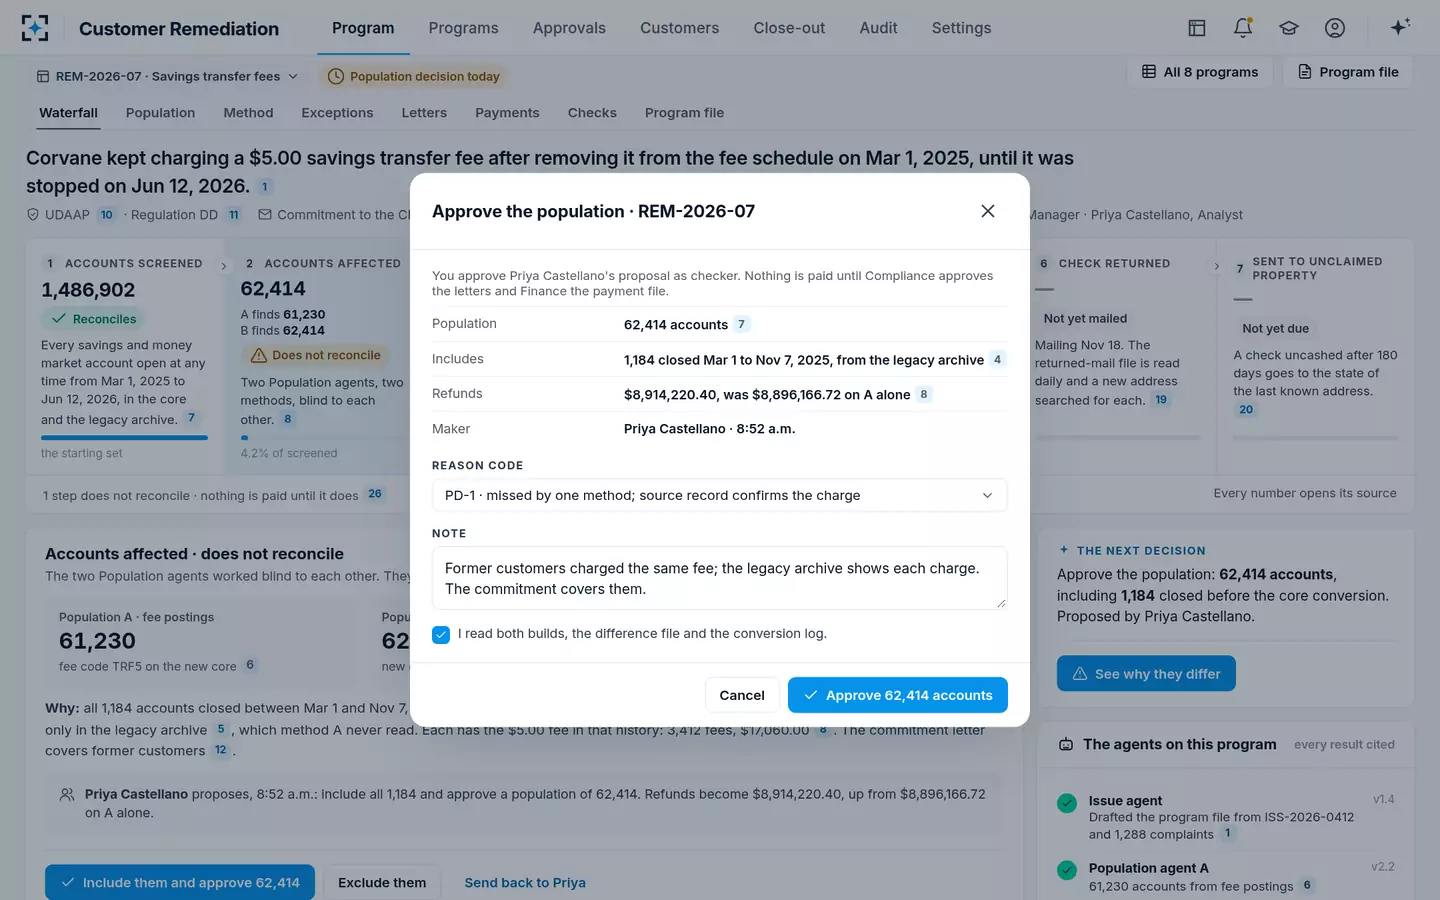Open the Approvals section
The image size is (1440, 900).
[x=569, y=28]
